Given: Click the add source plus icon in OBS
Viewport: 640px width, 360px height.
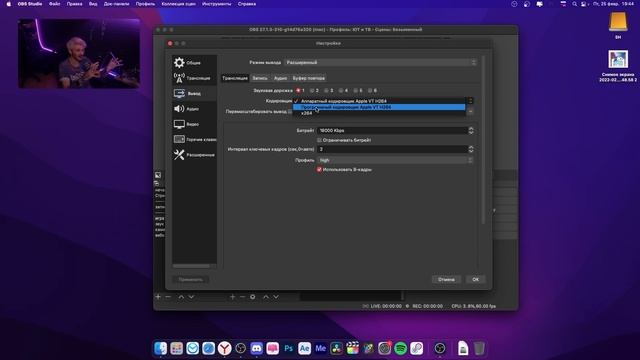Looking at the screenshot, I should [232, 297].
